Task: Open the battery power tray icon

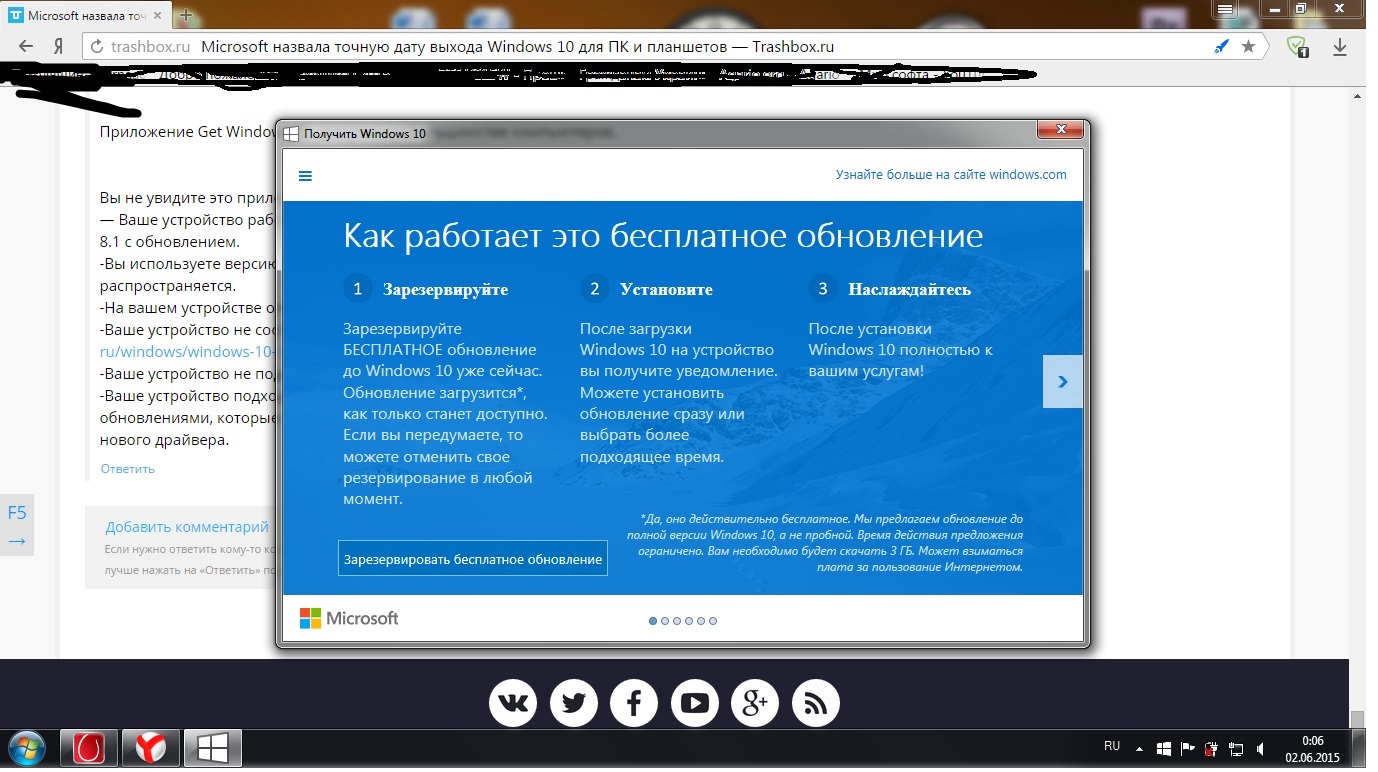Action: pos(1212,748)
